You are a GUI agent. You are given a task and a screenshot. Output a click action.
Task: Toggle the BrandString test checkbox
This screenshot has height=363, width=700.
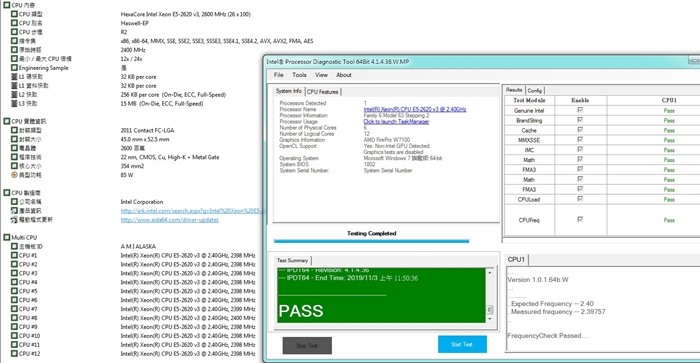(580, 120)
